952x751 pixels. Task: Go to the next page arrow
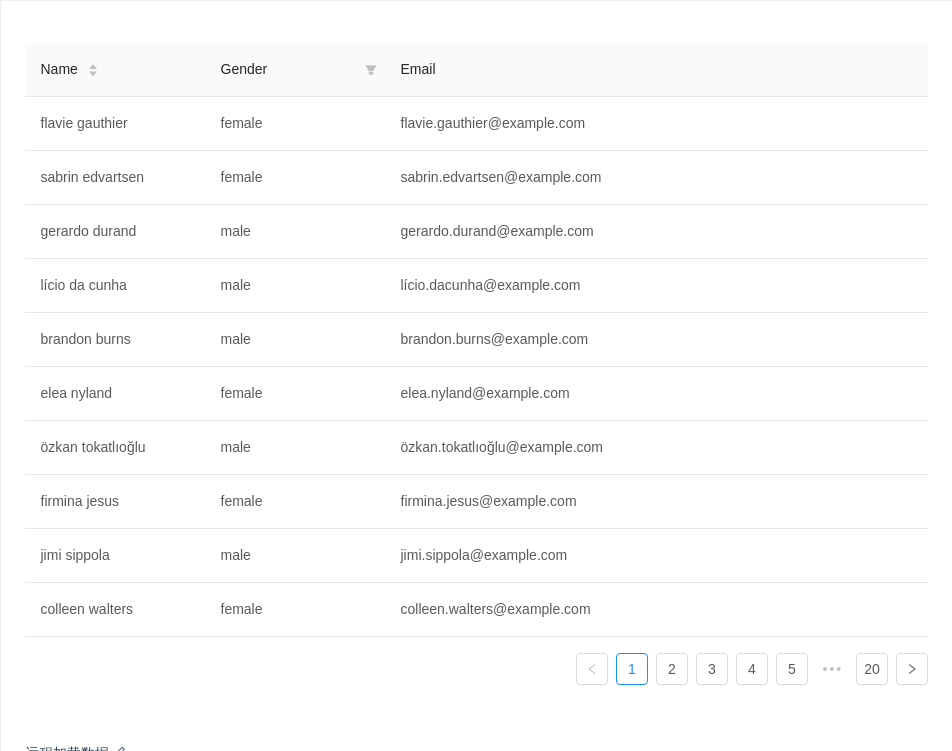[x=912, y=669]
